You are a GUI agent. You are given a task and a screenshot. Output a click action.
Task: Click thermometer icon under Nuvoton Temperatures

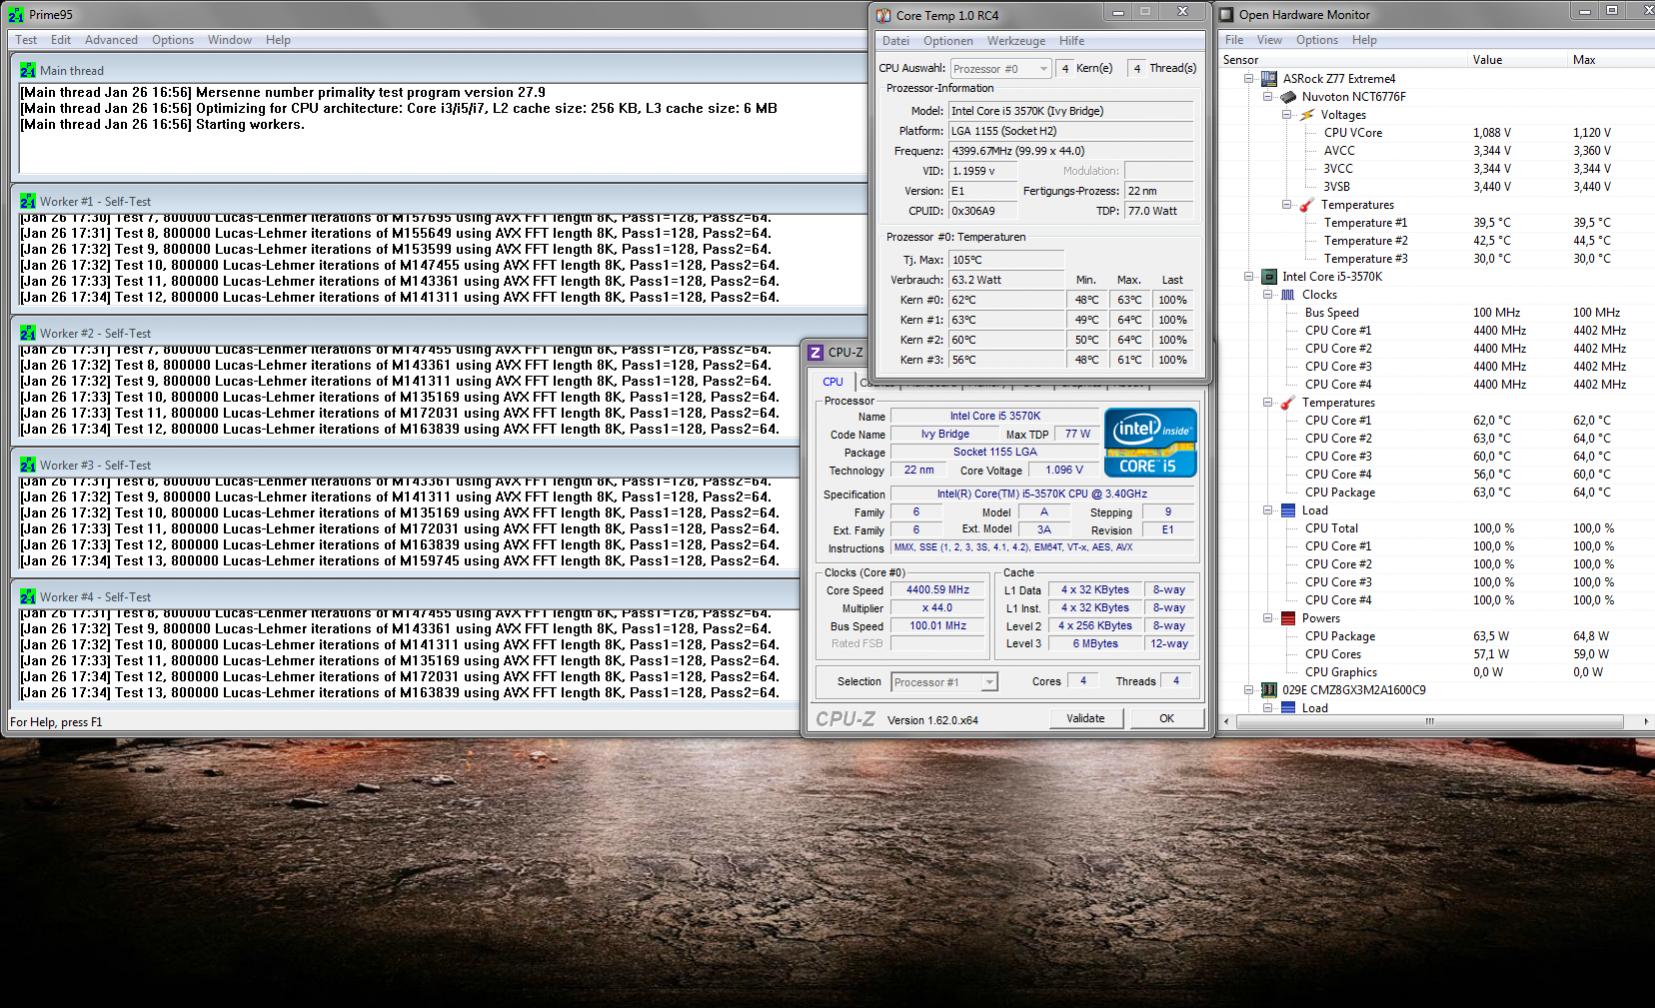[1307, 205]
